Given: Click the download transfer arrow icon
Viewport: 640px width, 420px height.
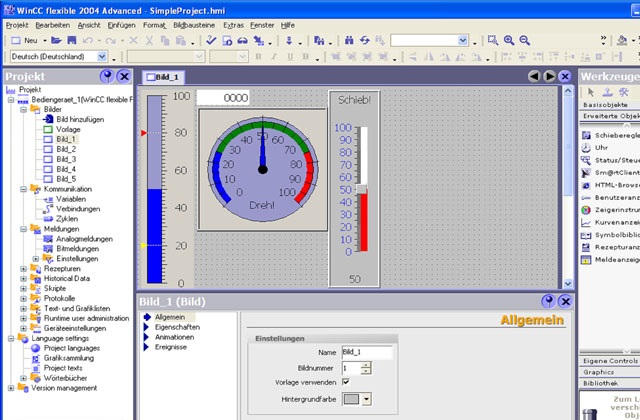Looking at the screenshot, I should (289, 40).
